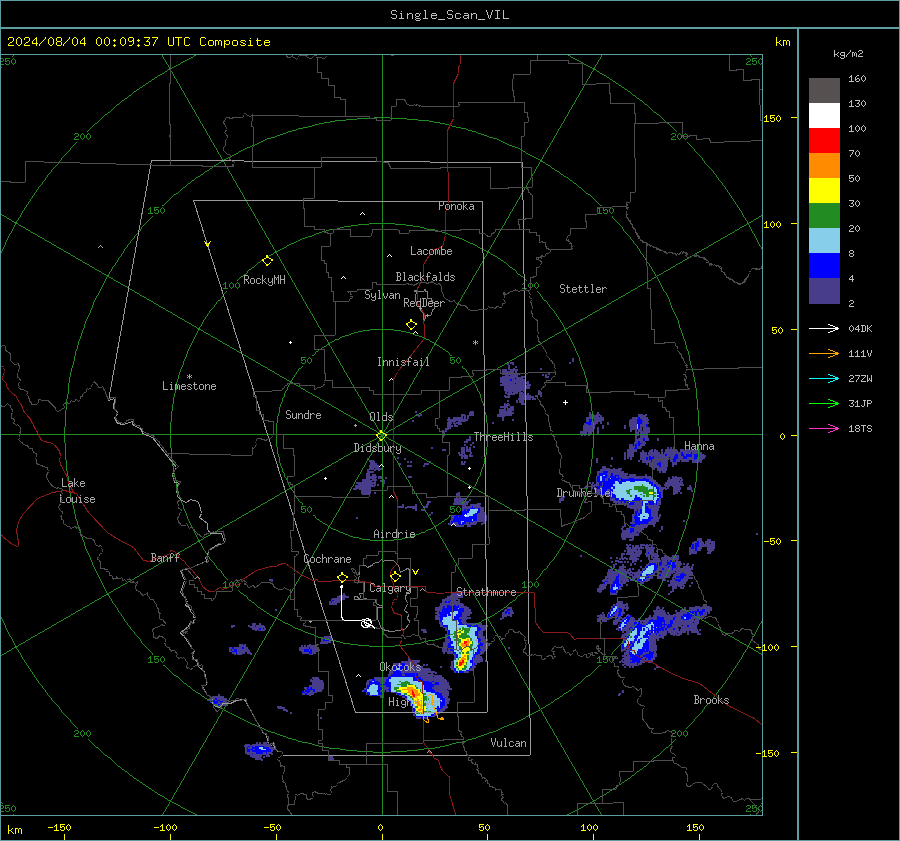
Task: Click the Hanna city label
Action: [x=699, y=446]
